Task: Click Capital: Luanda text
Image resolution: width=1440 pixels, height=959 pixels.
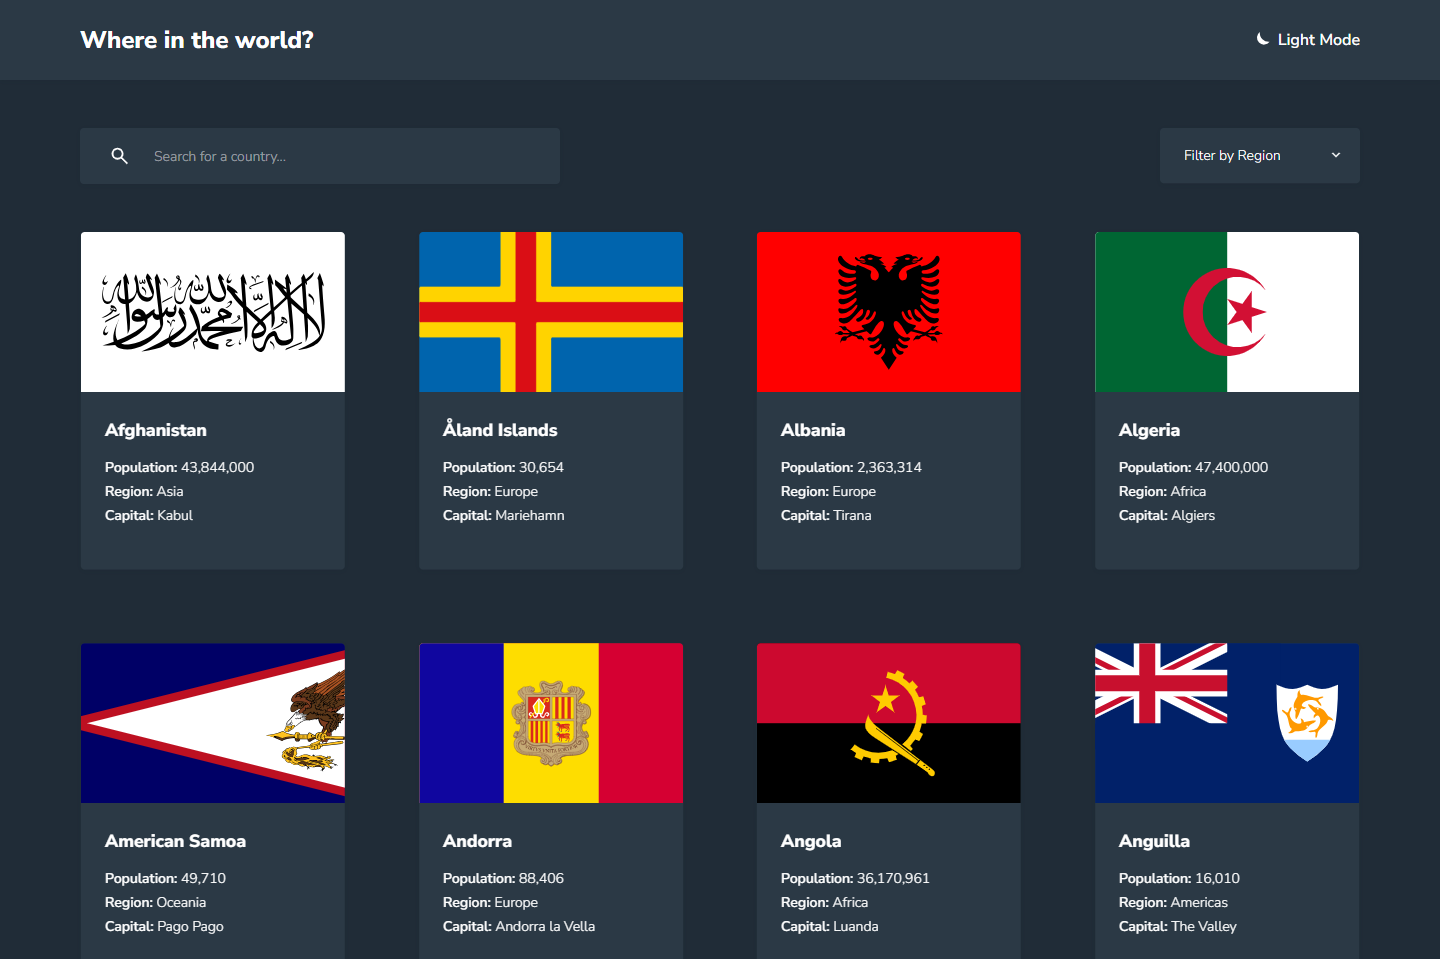Action: (x=830, y=926)
